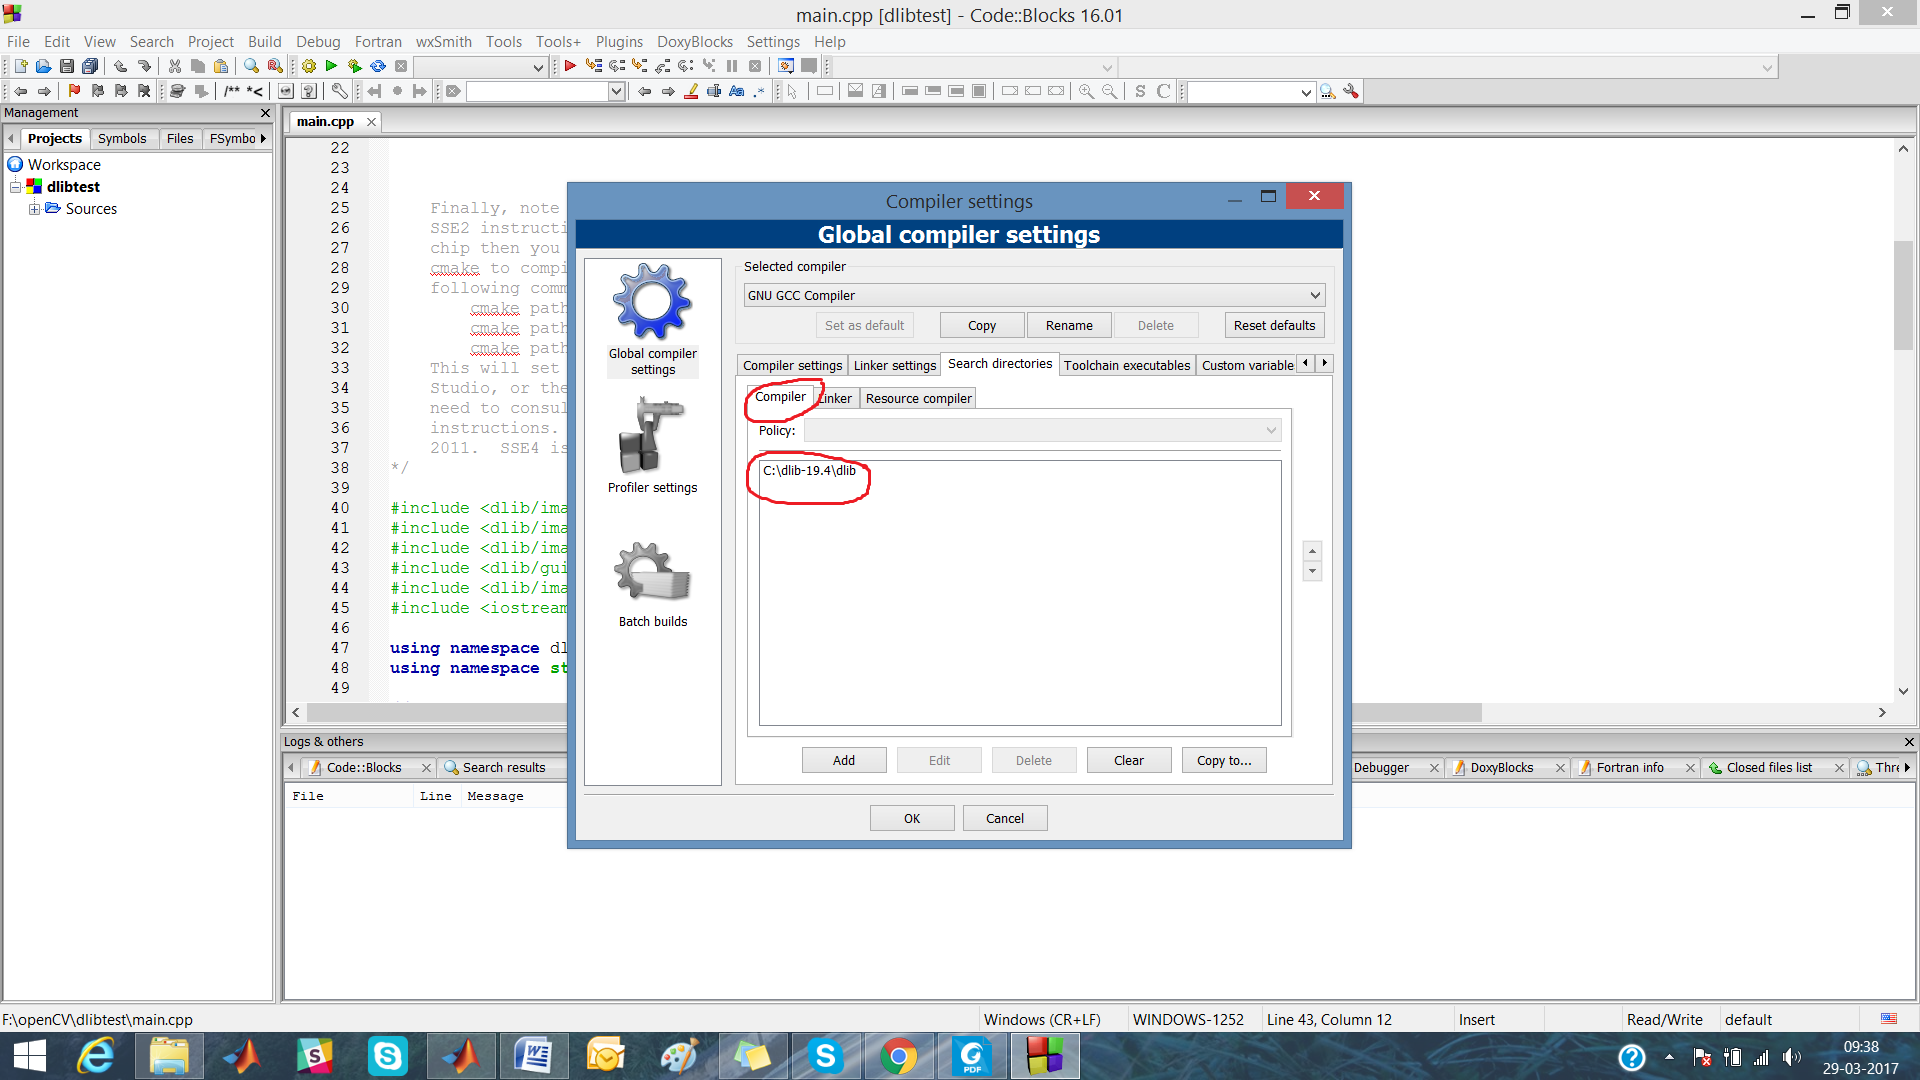Click Cancel in Compiler settings dialog
The image size is (1920, 1080).
coord(1005,818)
